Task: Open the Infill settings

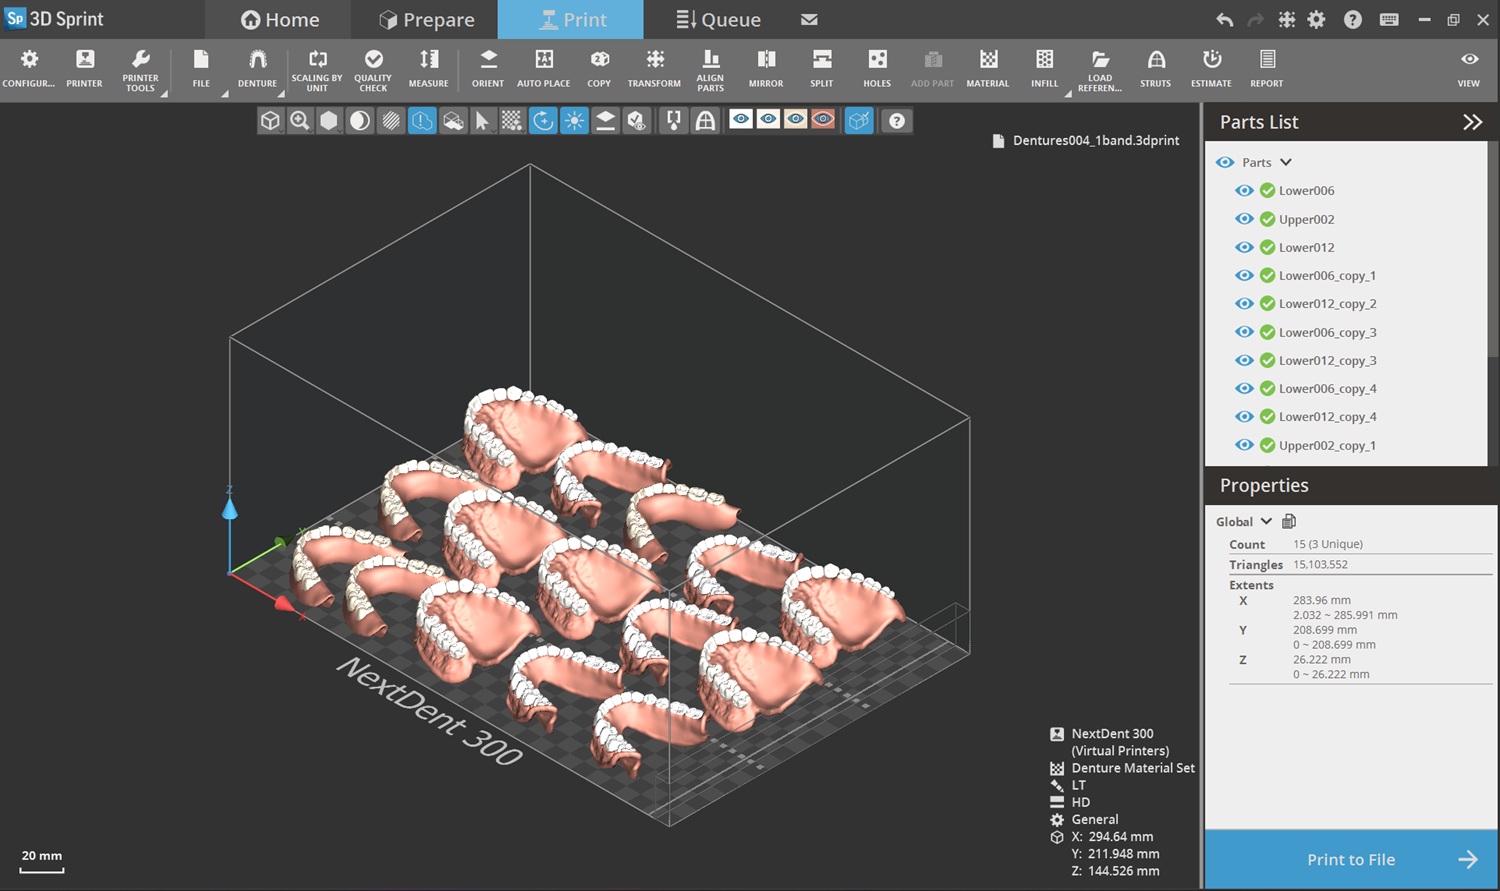Action: click(x=1044, y=67)
